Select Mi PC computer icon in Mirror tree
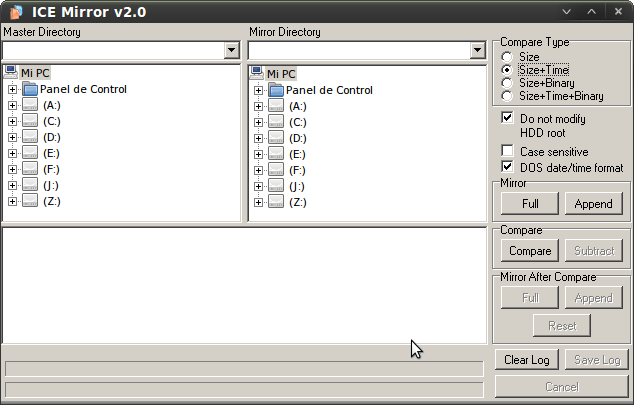 [x=257, y=73]
